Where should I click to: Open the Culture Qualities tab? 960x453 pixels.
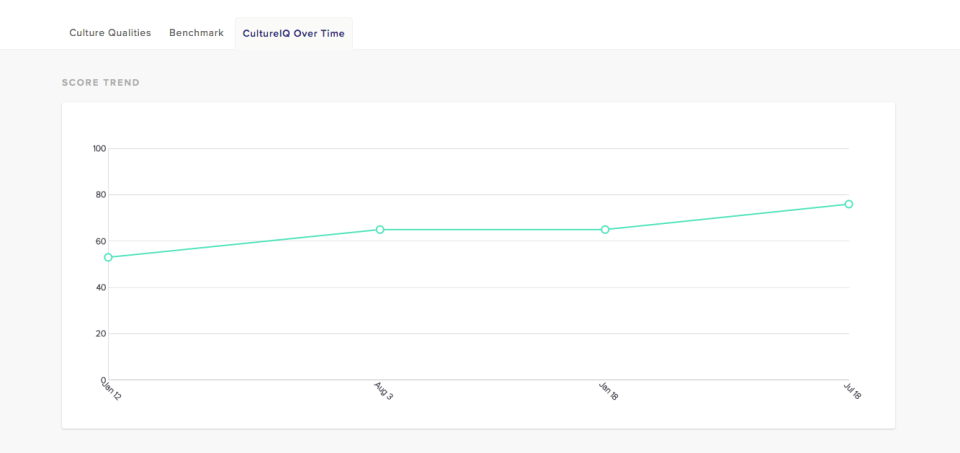pyautogui.click(x=110, y=33)
